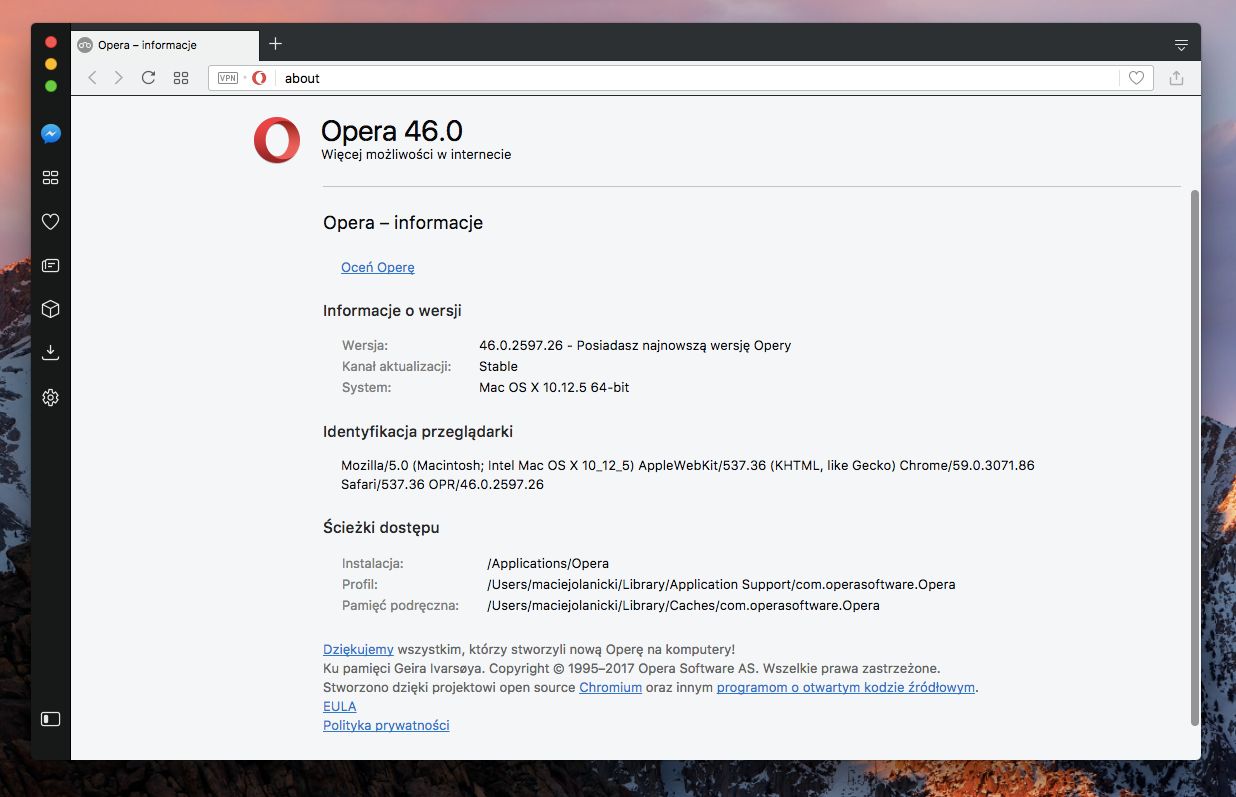Screen dimensions: 1236x797
Task: Open Messenger in the sidebar
Action: coord(51,134)
